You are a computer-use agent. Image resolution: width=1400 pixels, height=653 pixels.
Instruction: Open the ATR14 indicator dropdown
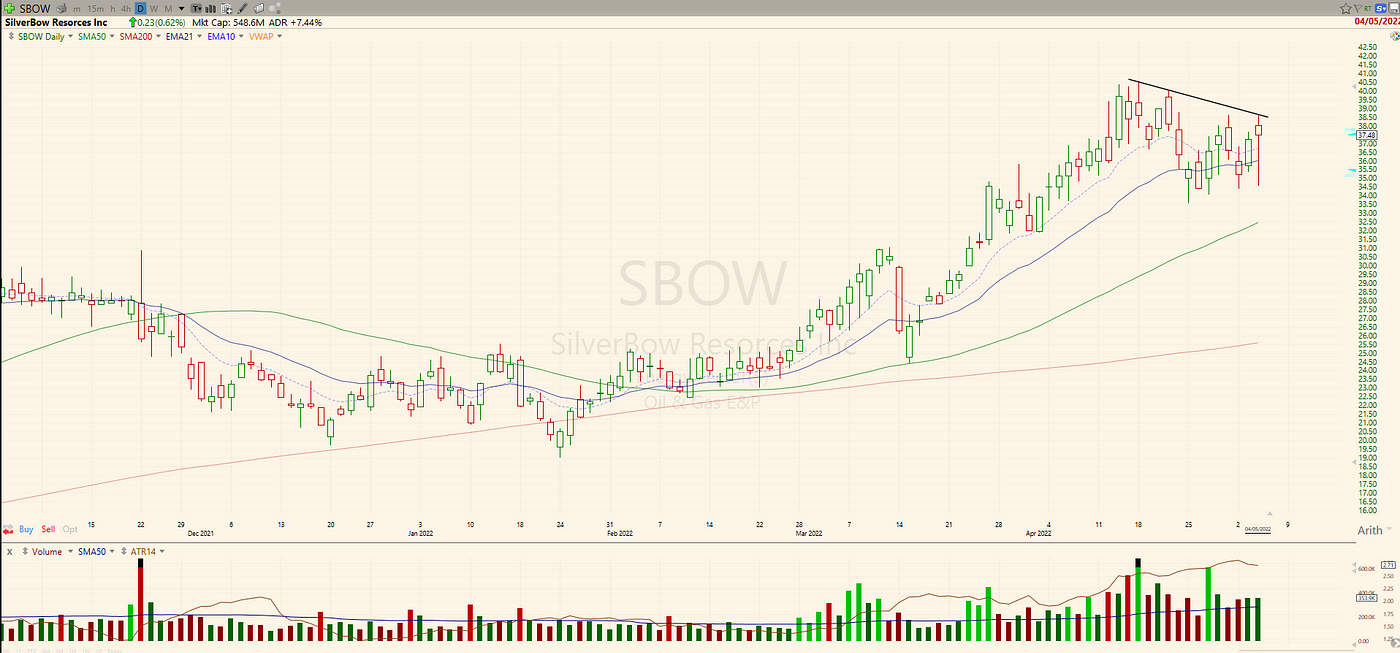tap(162, 551)
